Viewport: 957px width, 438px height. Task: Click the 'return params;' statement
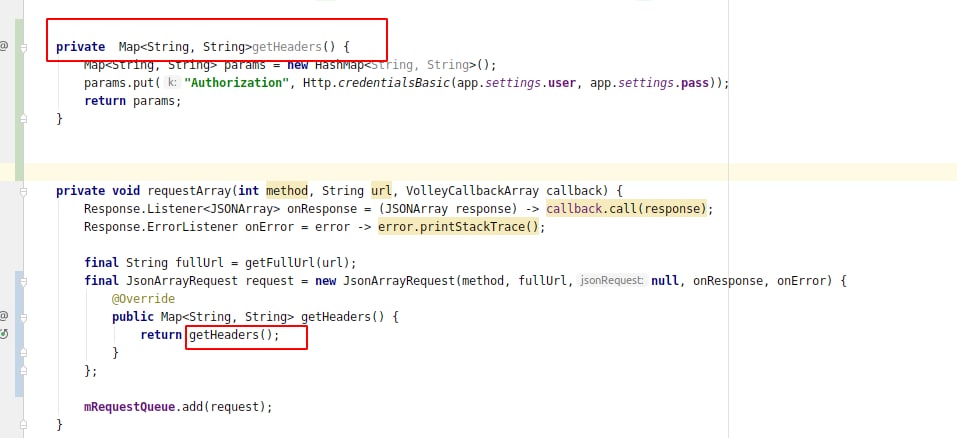tap(133, 101)
